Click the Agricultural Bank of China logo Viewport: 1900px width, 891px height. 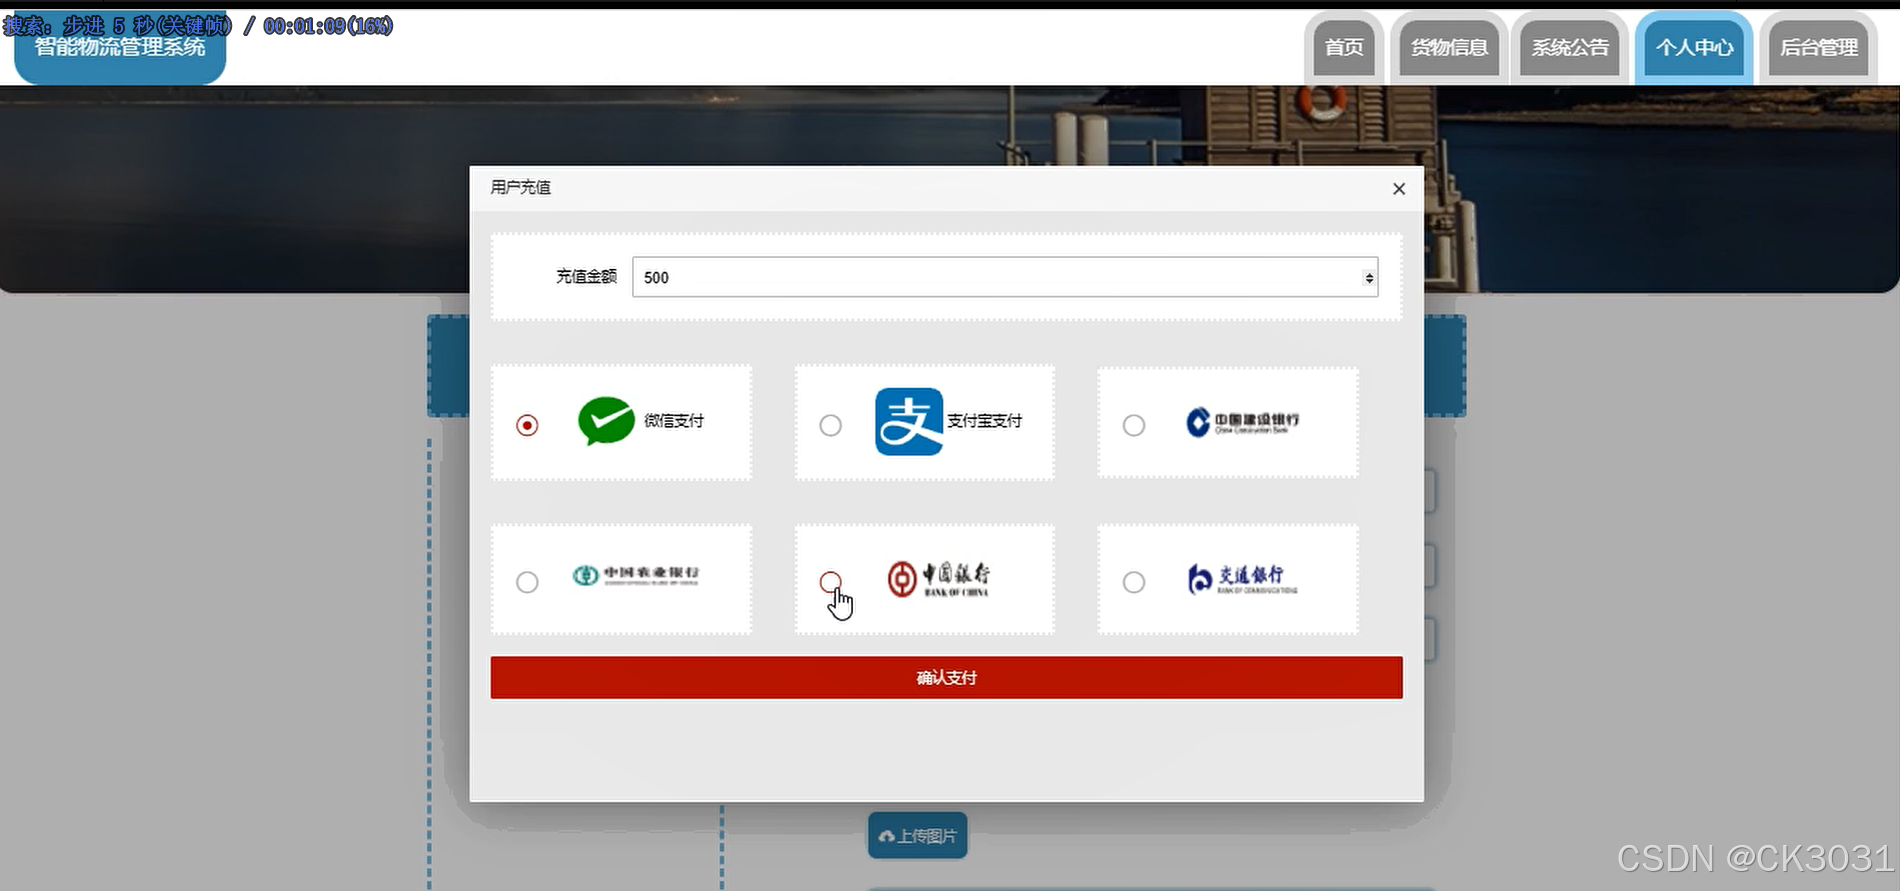coord(636,575)
